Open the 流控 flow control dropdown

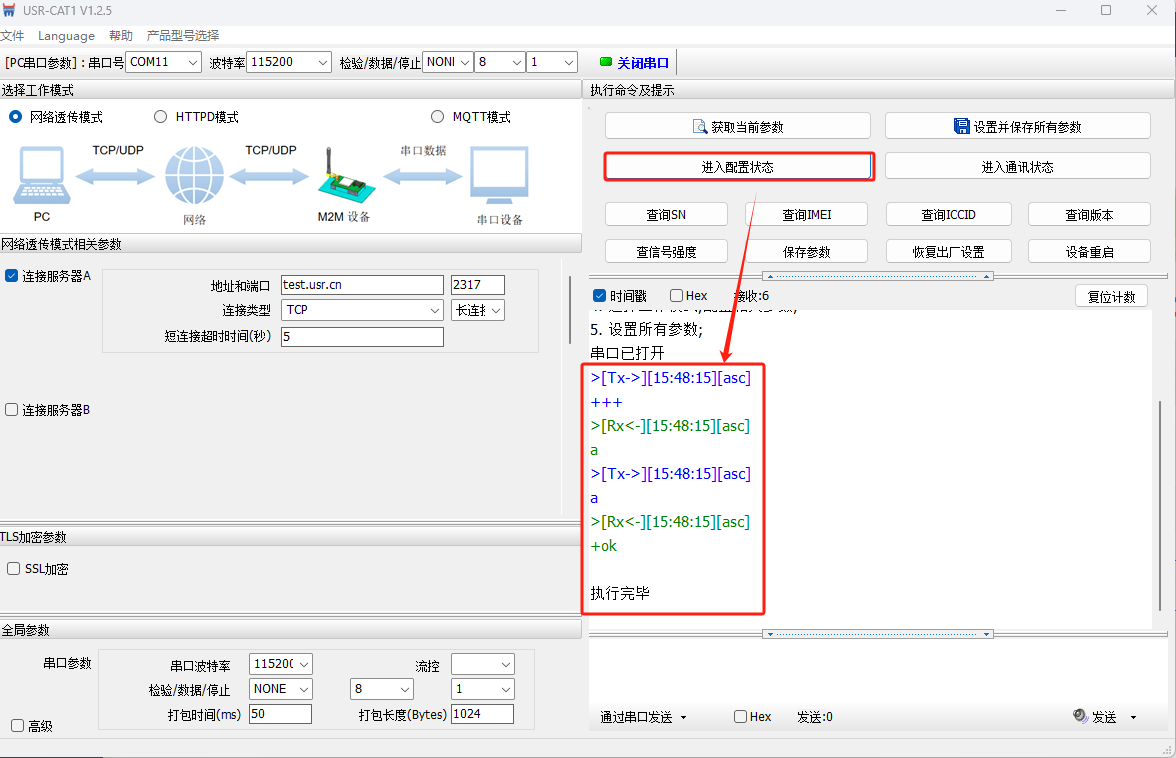482,664
